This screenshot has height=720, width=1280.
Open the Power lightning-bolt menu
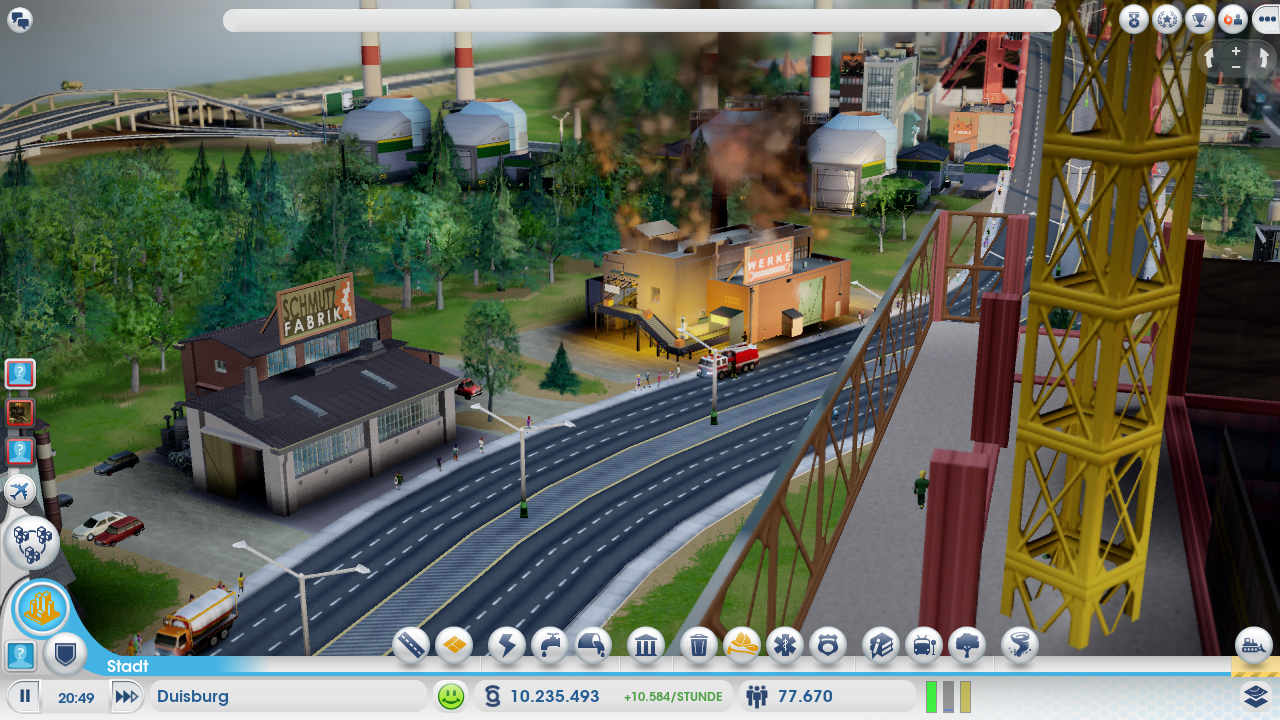click(x=506, y=645)
